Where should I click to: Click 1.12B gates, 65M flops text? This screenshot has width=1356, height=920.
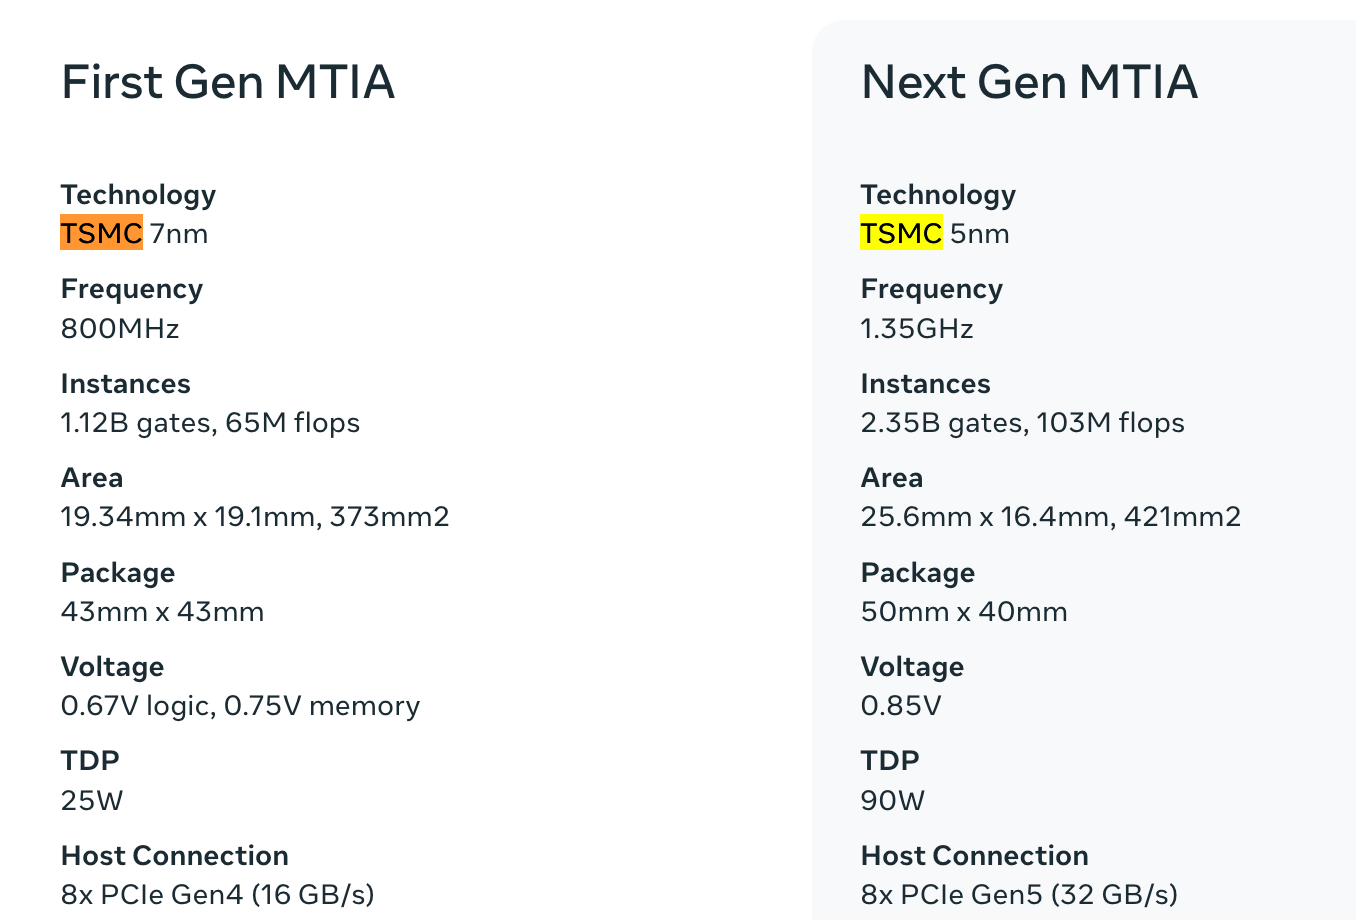pyautogui.click(x=210, y=423)
